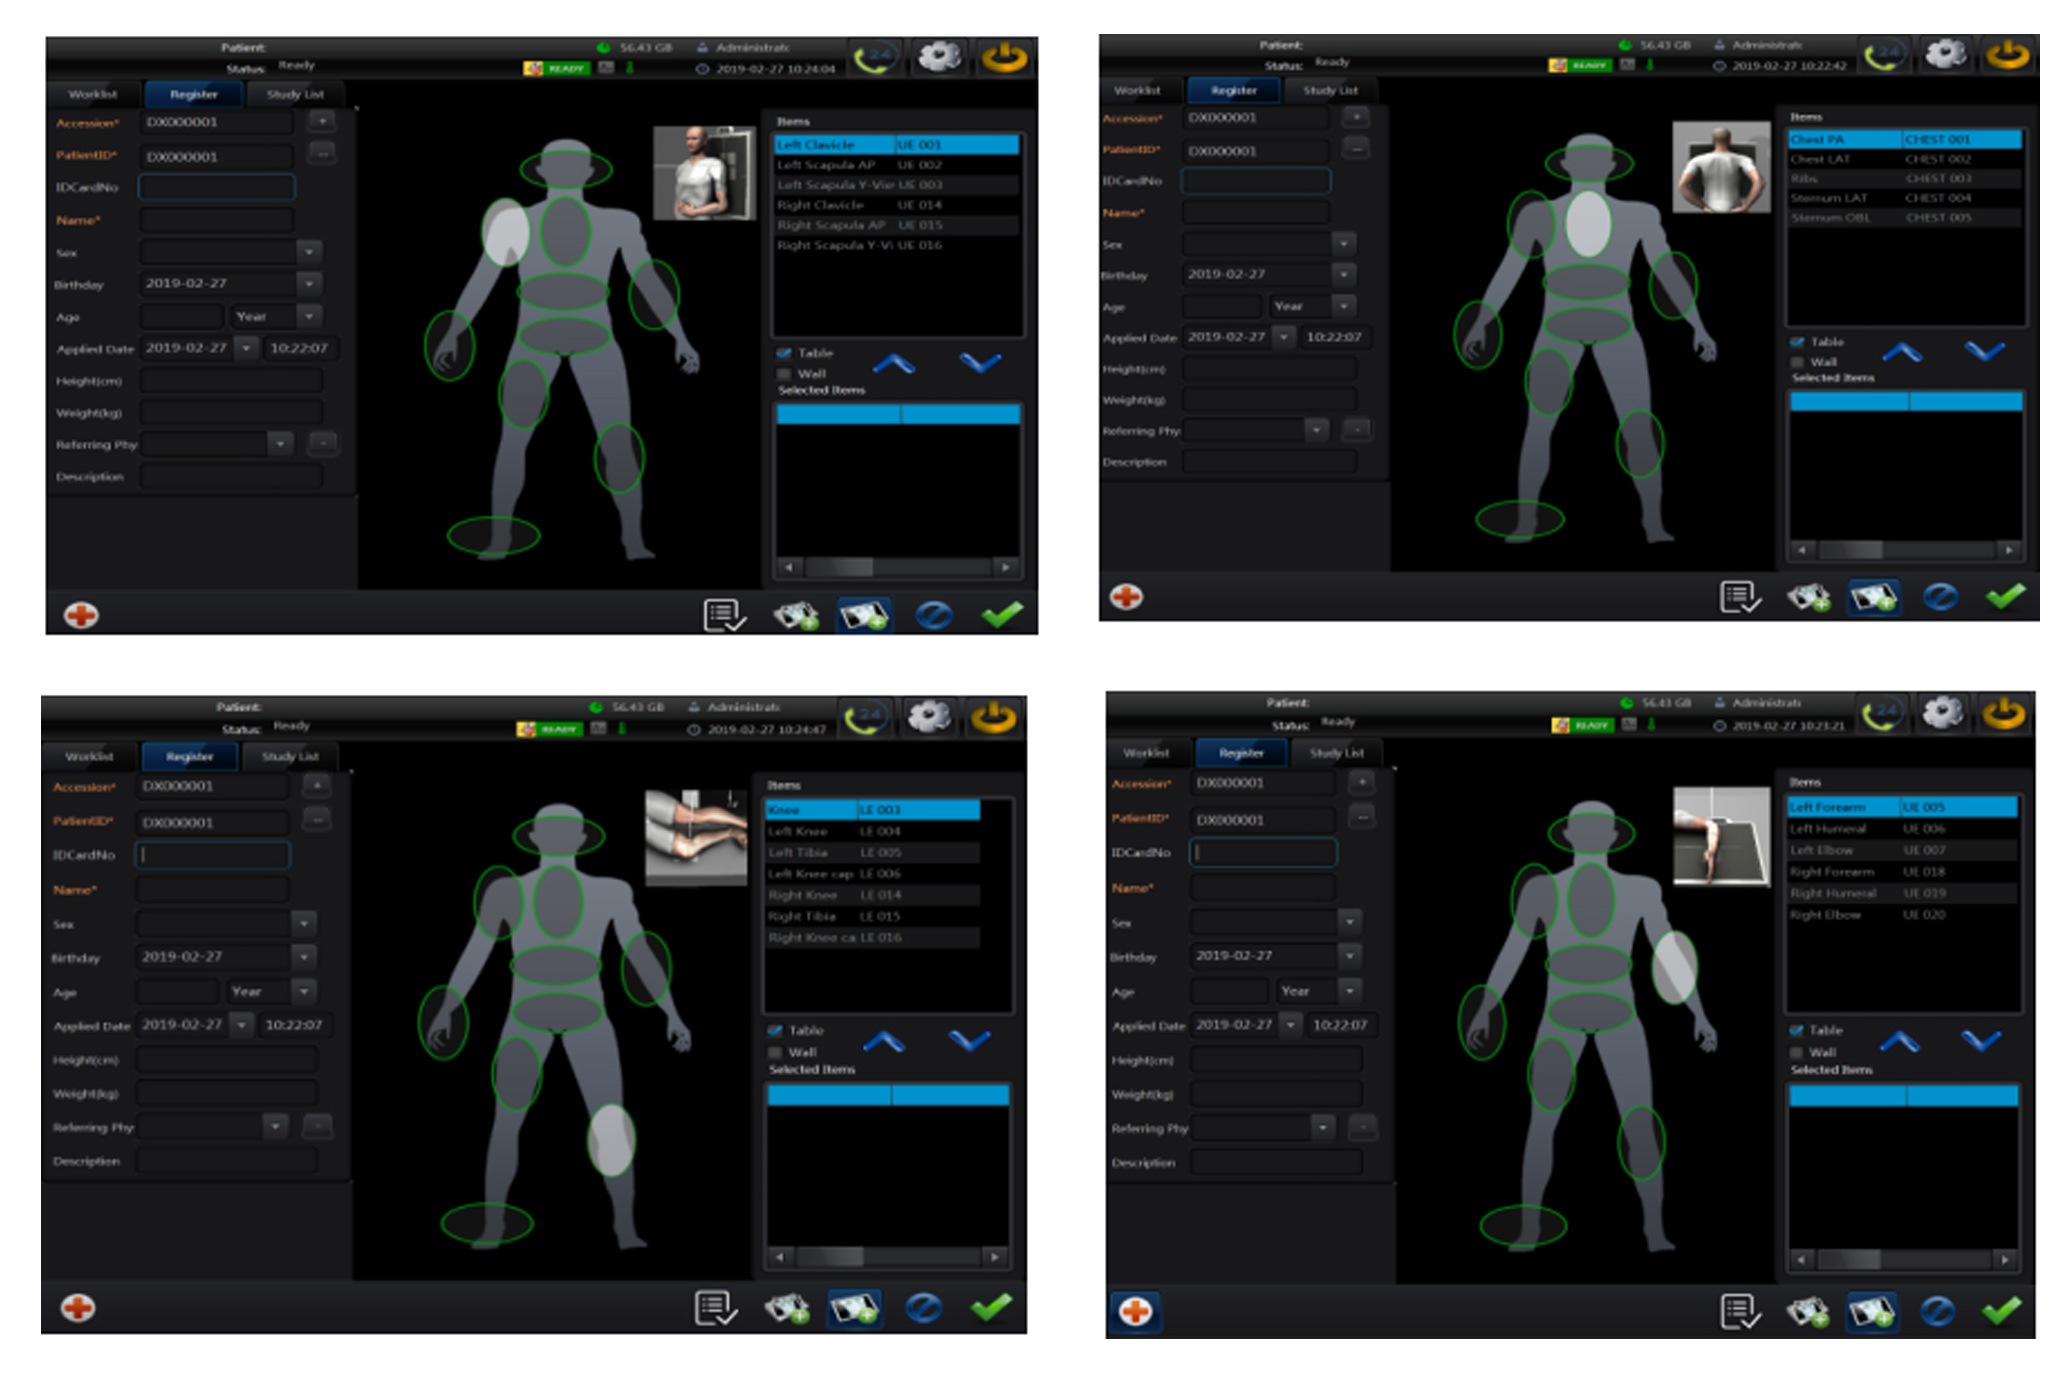The image size is (2068, 1382).
Task: Open Study List tab in Left Forearm screen
Action: (x=1336, y=752)
